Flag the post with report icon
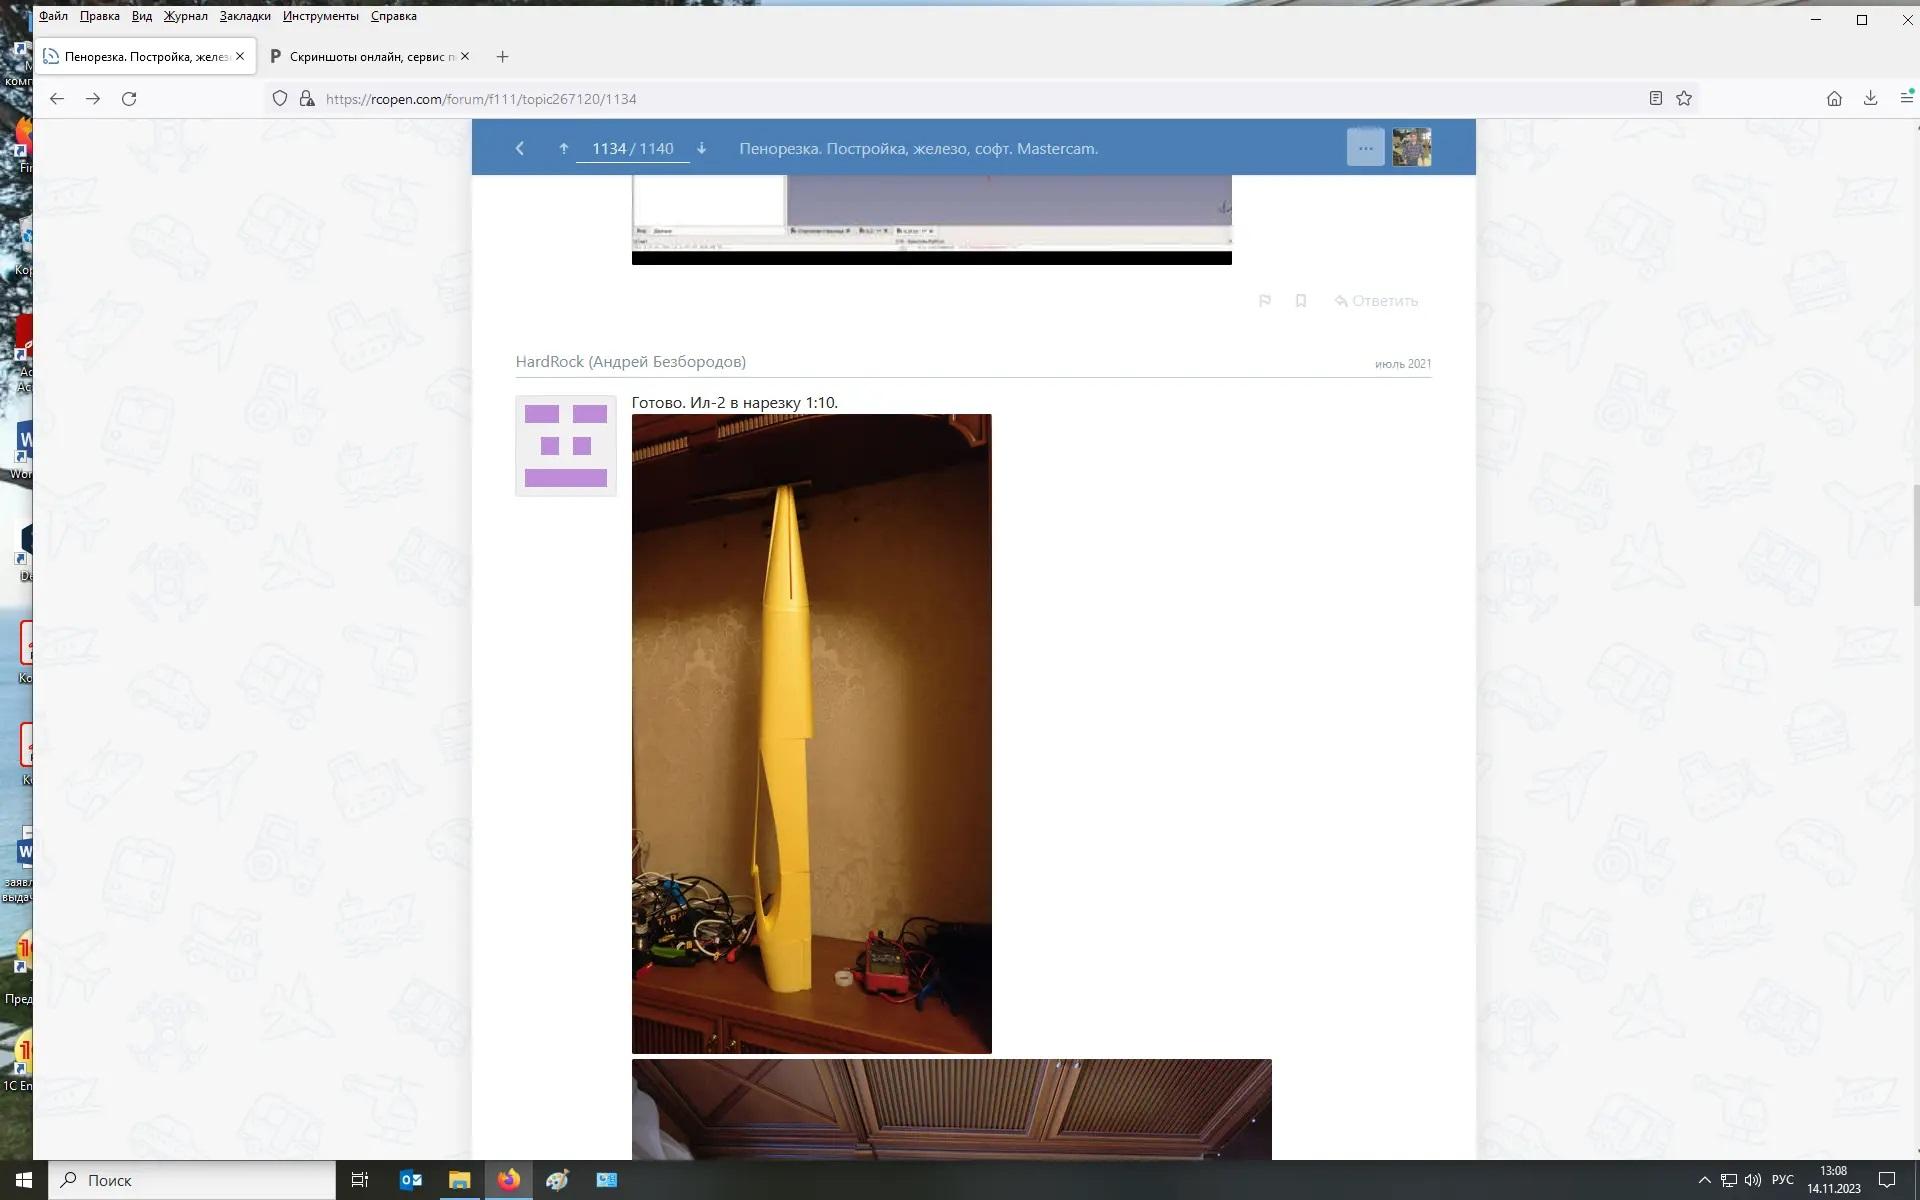Screen dimensions: 1920x1200 1264,301
